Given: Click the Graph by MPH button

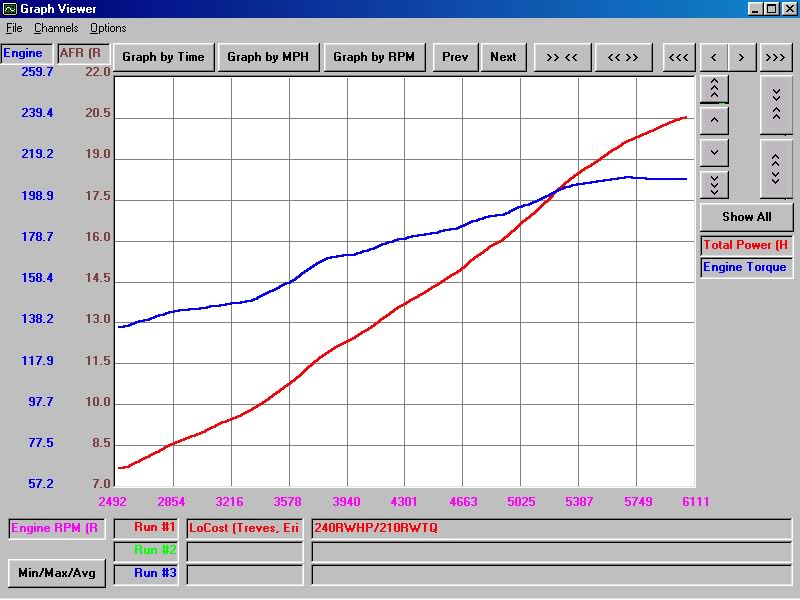Looking at the screenshot, I should [x=268, y=57].
